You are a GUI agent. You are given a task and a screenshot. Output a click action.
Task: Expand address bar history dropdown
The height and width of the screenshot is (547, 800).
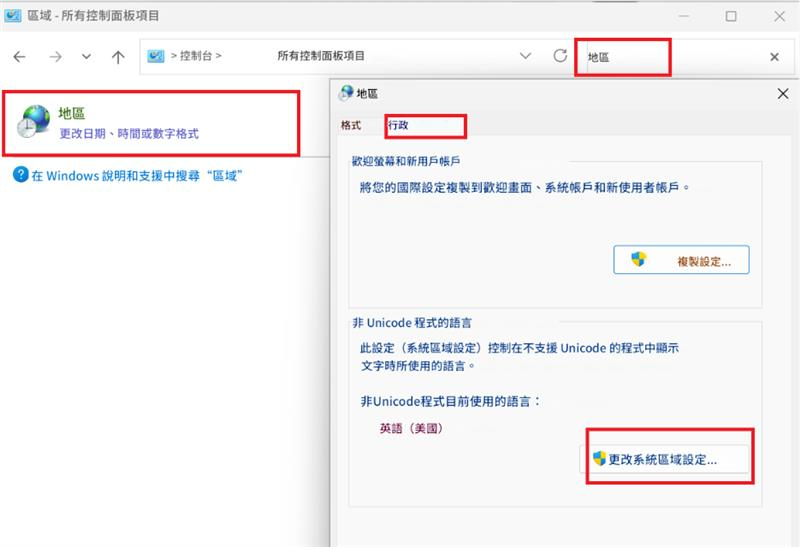tap(526, 56)
